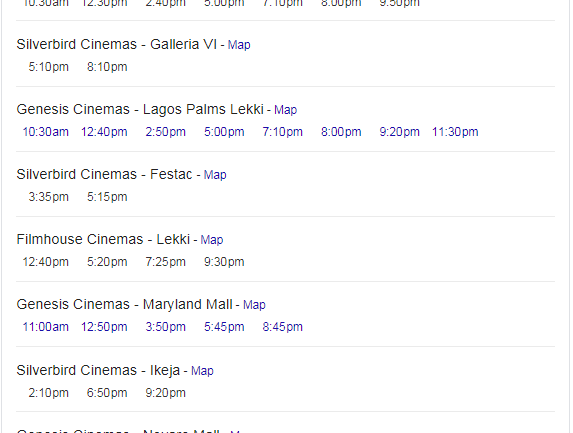The height and width of the screenshot is (433, 573).
Task: Open Map link for Silverbird Cinemas Galleria VI
Action: (x=239, y=45)
